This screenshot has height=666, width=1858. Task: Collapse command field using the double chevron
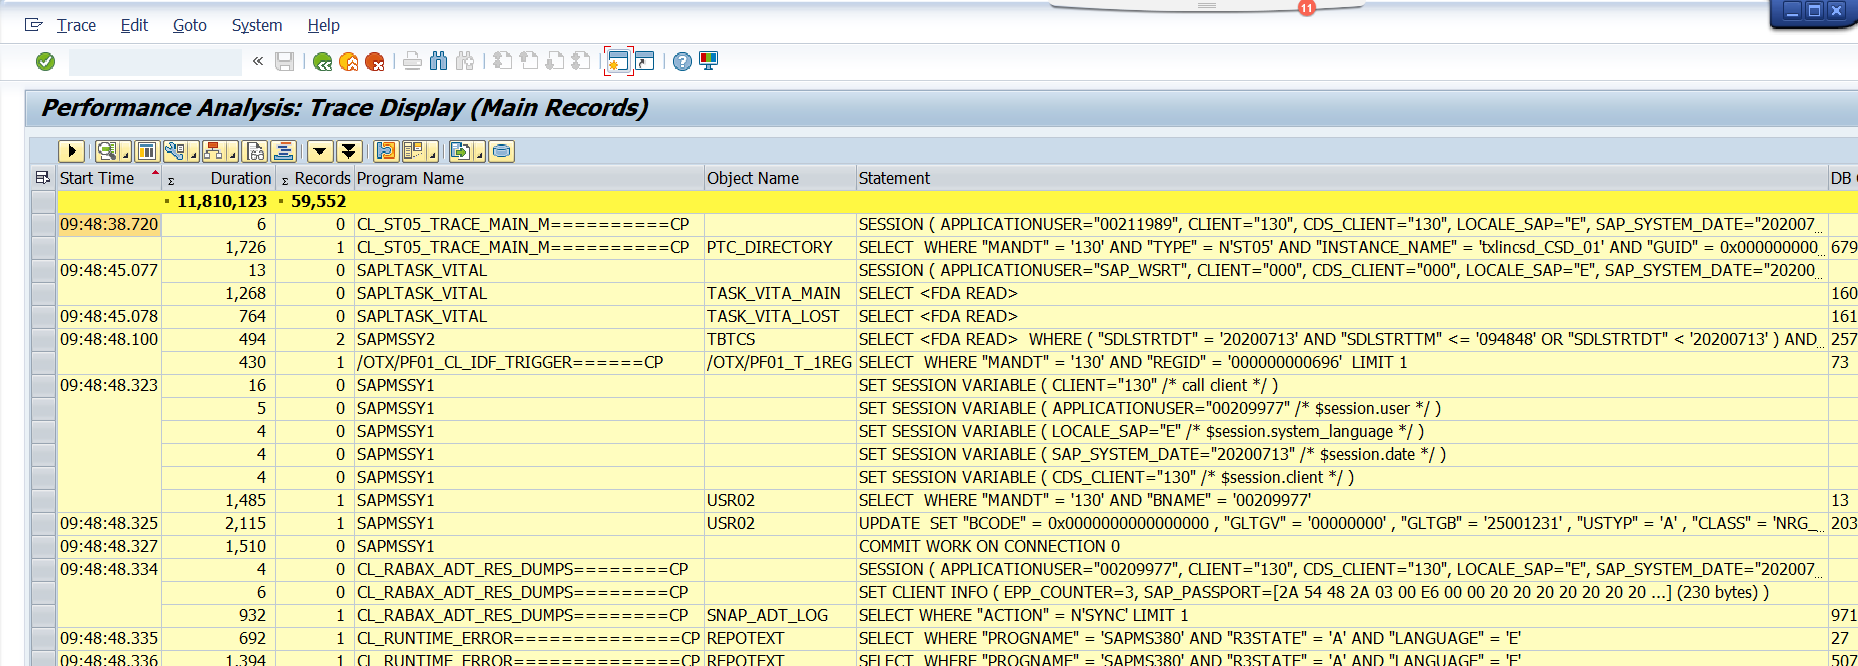pos(258,62)
